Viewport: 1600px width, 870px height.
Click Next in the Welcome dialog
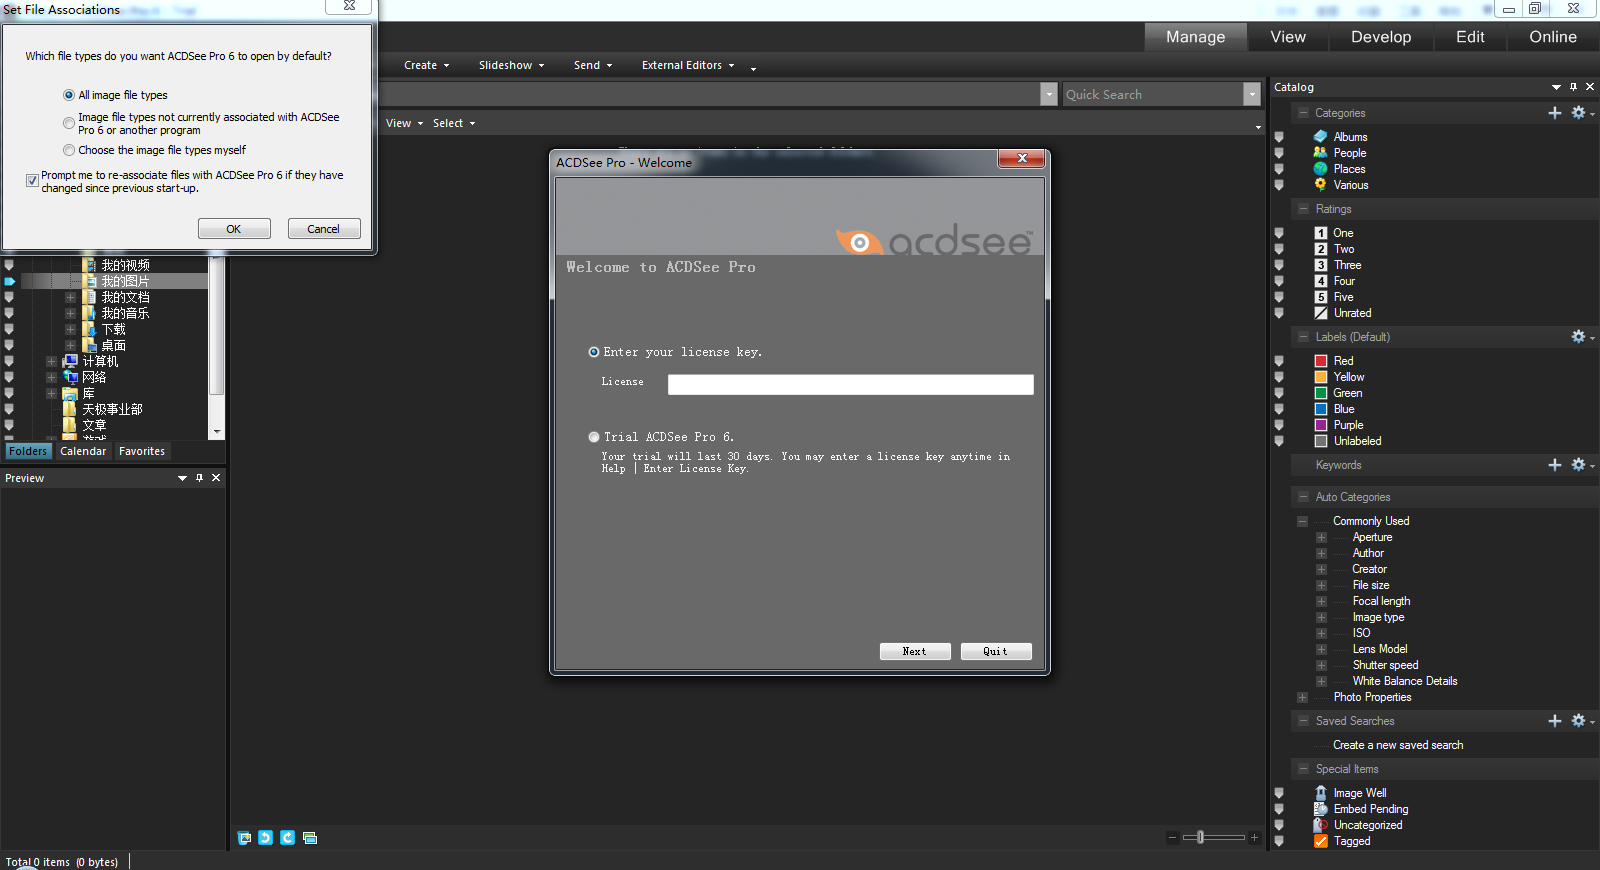(x=914, y=651)
